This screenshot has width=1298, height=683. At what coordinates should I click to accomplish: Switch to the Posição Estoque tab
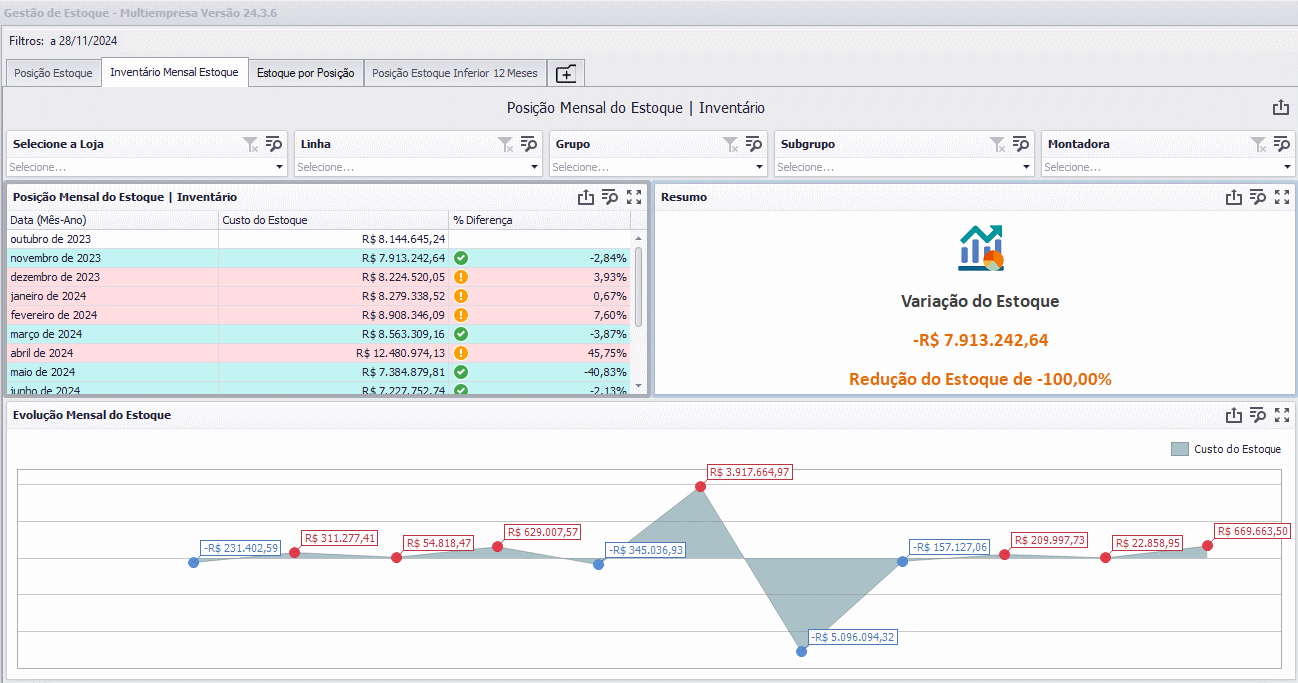click(x=53, y=73)
